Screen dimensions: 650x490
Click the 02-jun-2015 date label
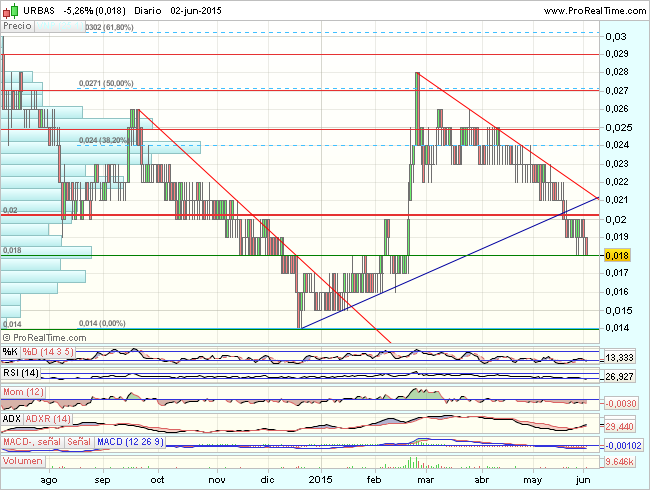pyautogui.click(x=199, y=8)
